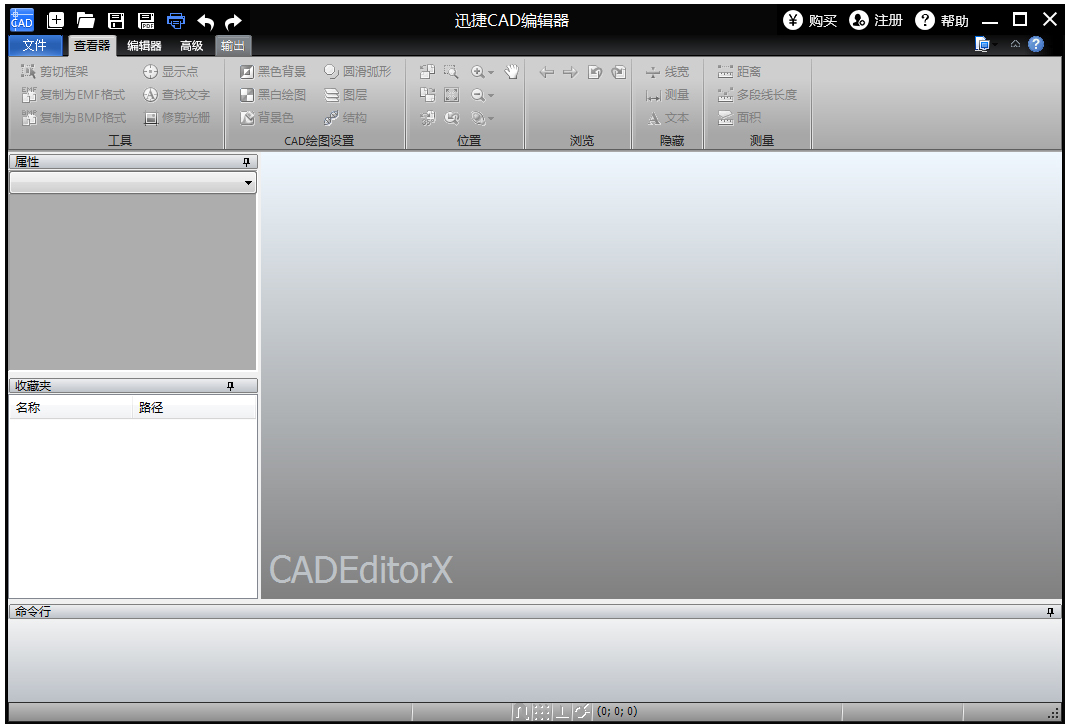
Task: Click the 注册 button
Action: [x=876, y=20]
